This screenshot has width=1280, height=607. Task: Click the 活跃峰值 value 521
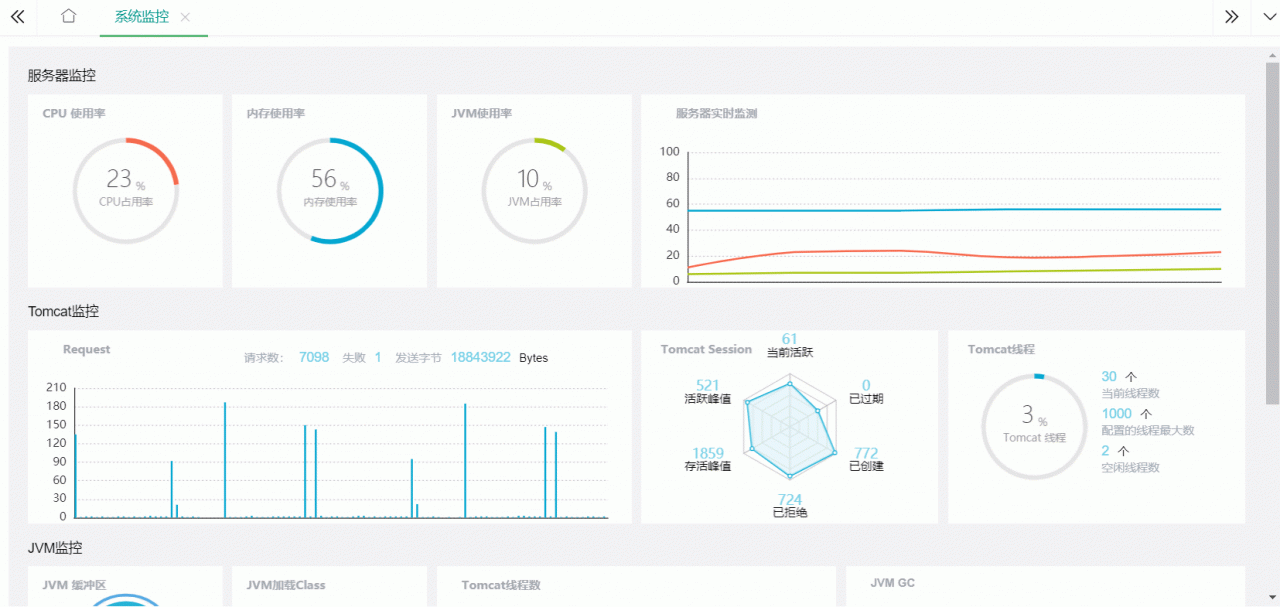tap(708, 385)
